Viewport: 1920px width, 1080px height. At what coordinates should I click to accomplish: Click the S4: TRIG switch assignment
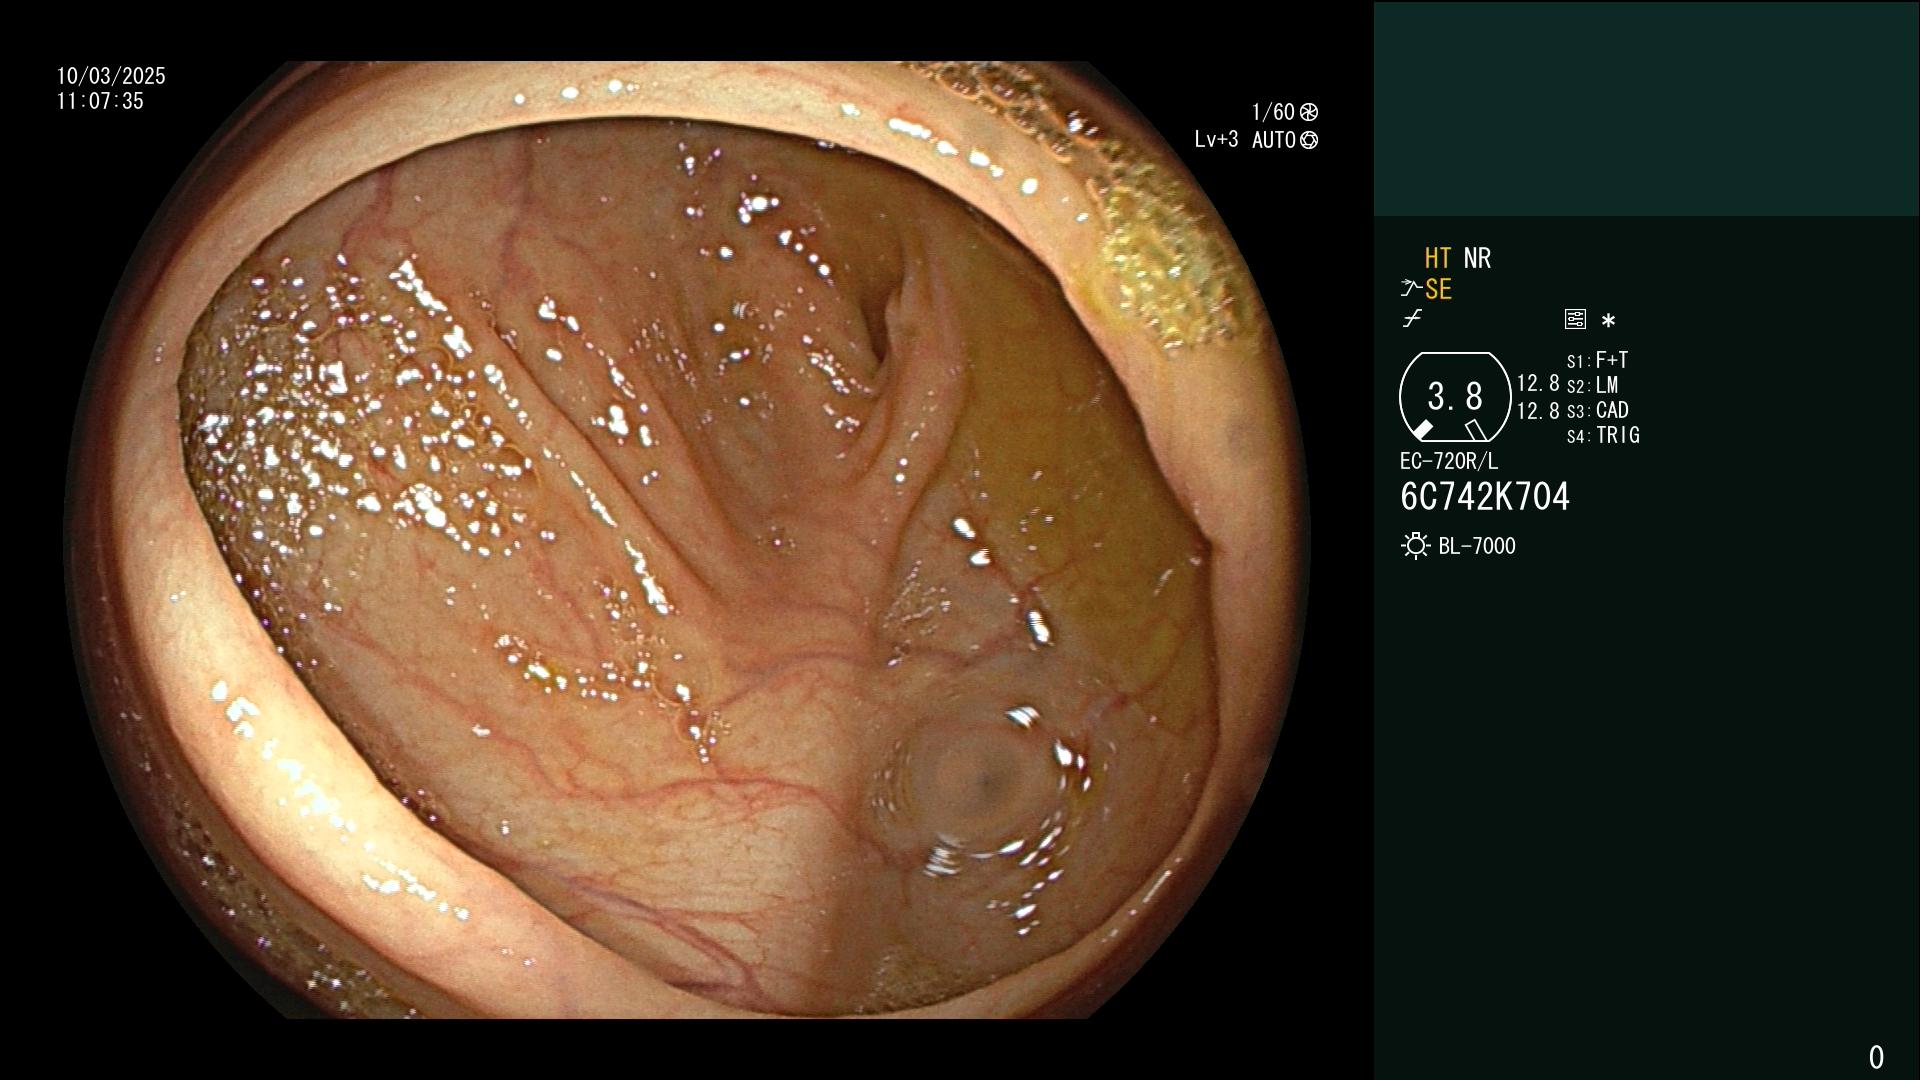pyautogui.click(x=1603, y=435)
